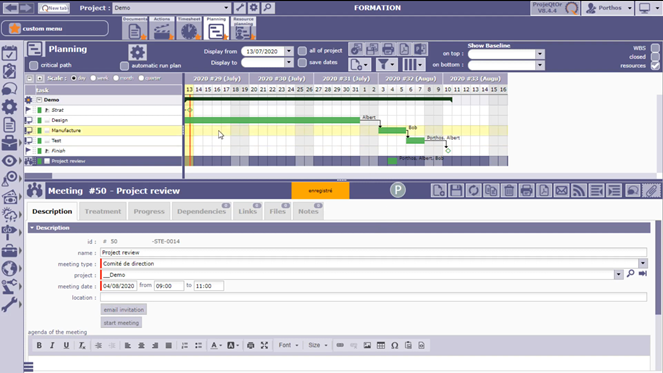Switch to the Dependencies tab
The height and width of the screenshot is (373, 663).
pos(201,211)
